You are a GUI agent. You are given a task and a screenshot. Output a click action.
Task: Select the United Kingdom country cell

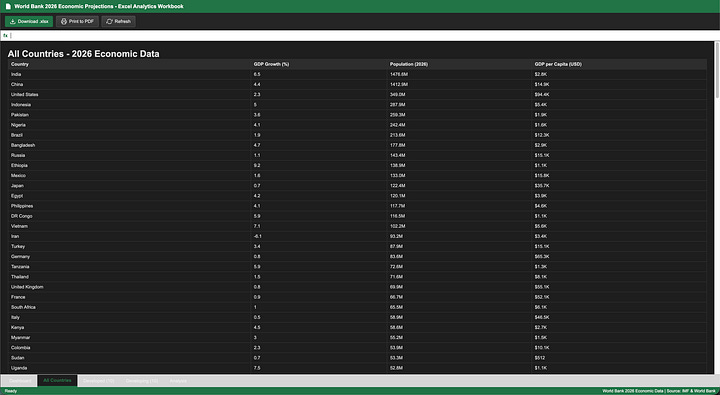click(129, 287)
